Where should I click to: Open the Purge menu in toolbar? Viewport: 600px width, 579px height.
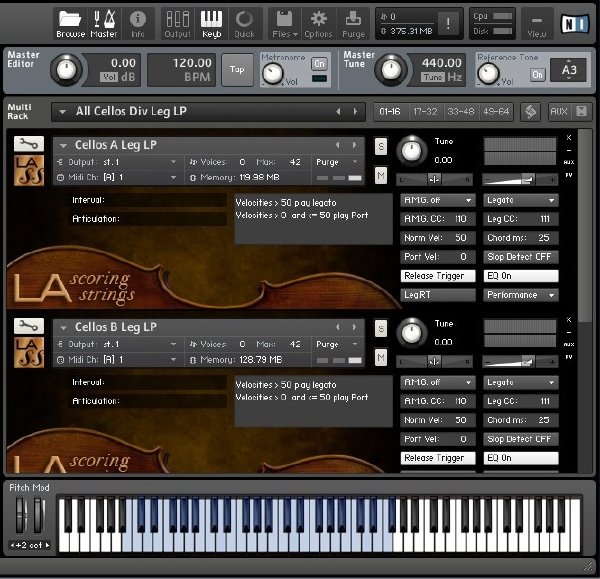(x=353, y=24)
